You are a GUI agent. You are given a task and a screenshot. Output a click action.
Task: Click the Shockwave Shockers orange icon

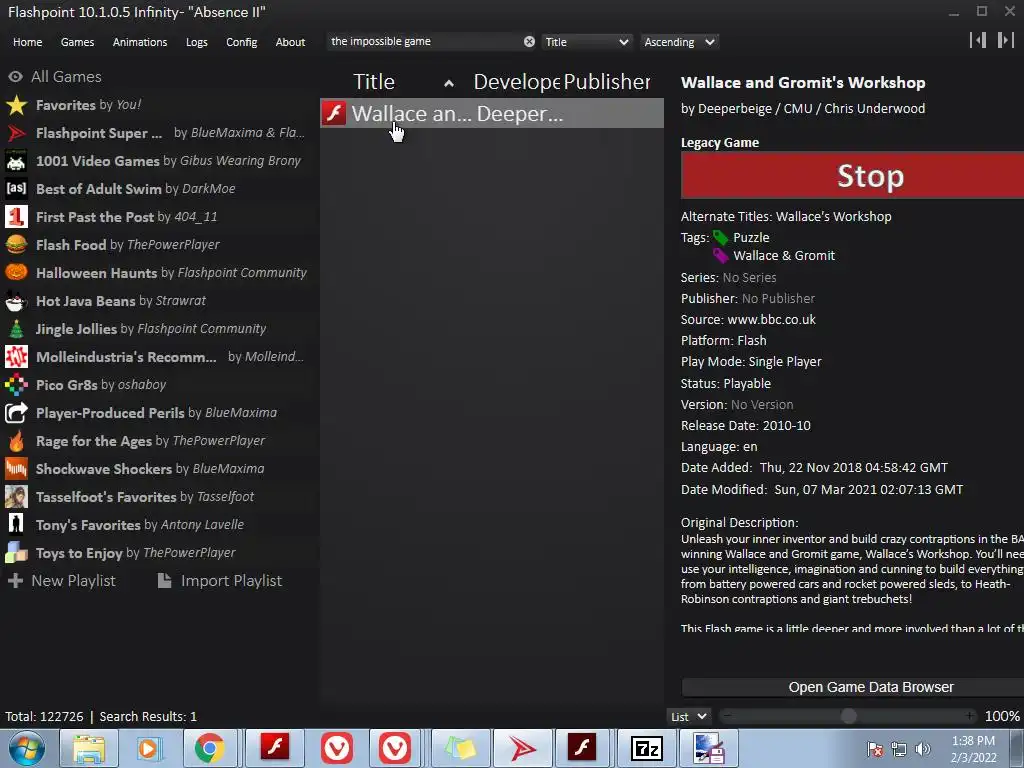(x=16, y=469)
